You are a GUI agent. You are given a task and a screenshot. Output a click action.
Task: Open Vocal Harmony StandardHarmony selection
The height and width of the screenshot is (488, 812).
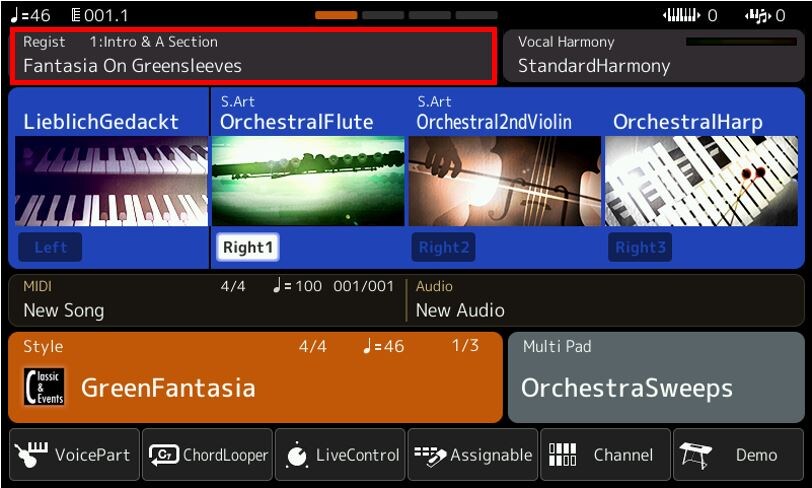coord(657,55)
